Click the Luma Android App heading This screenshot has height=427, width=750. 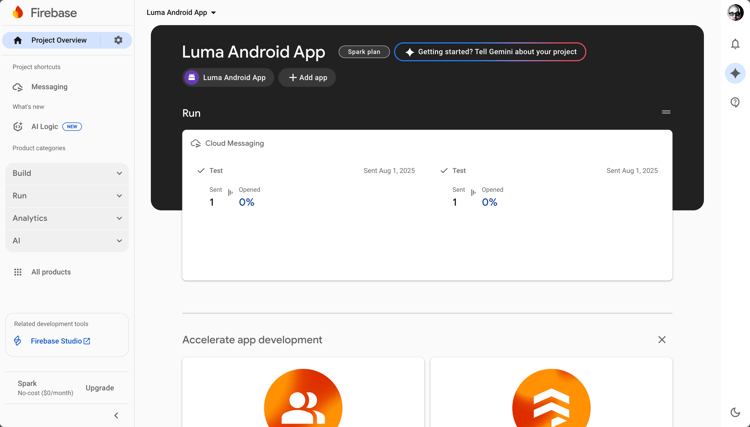(254, 52)
